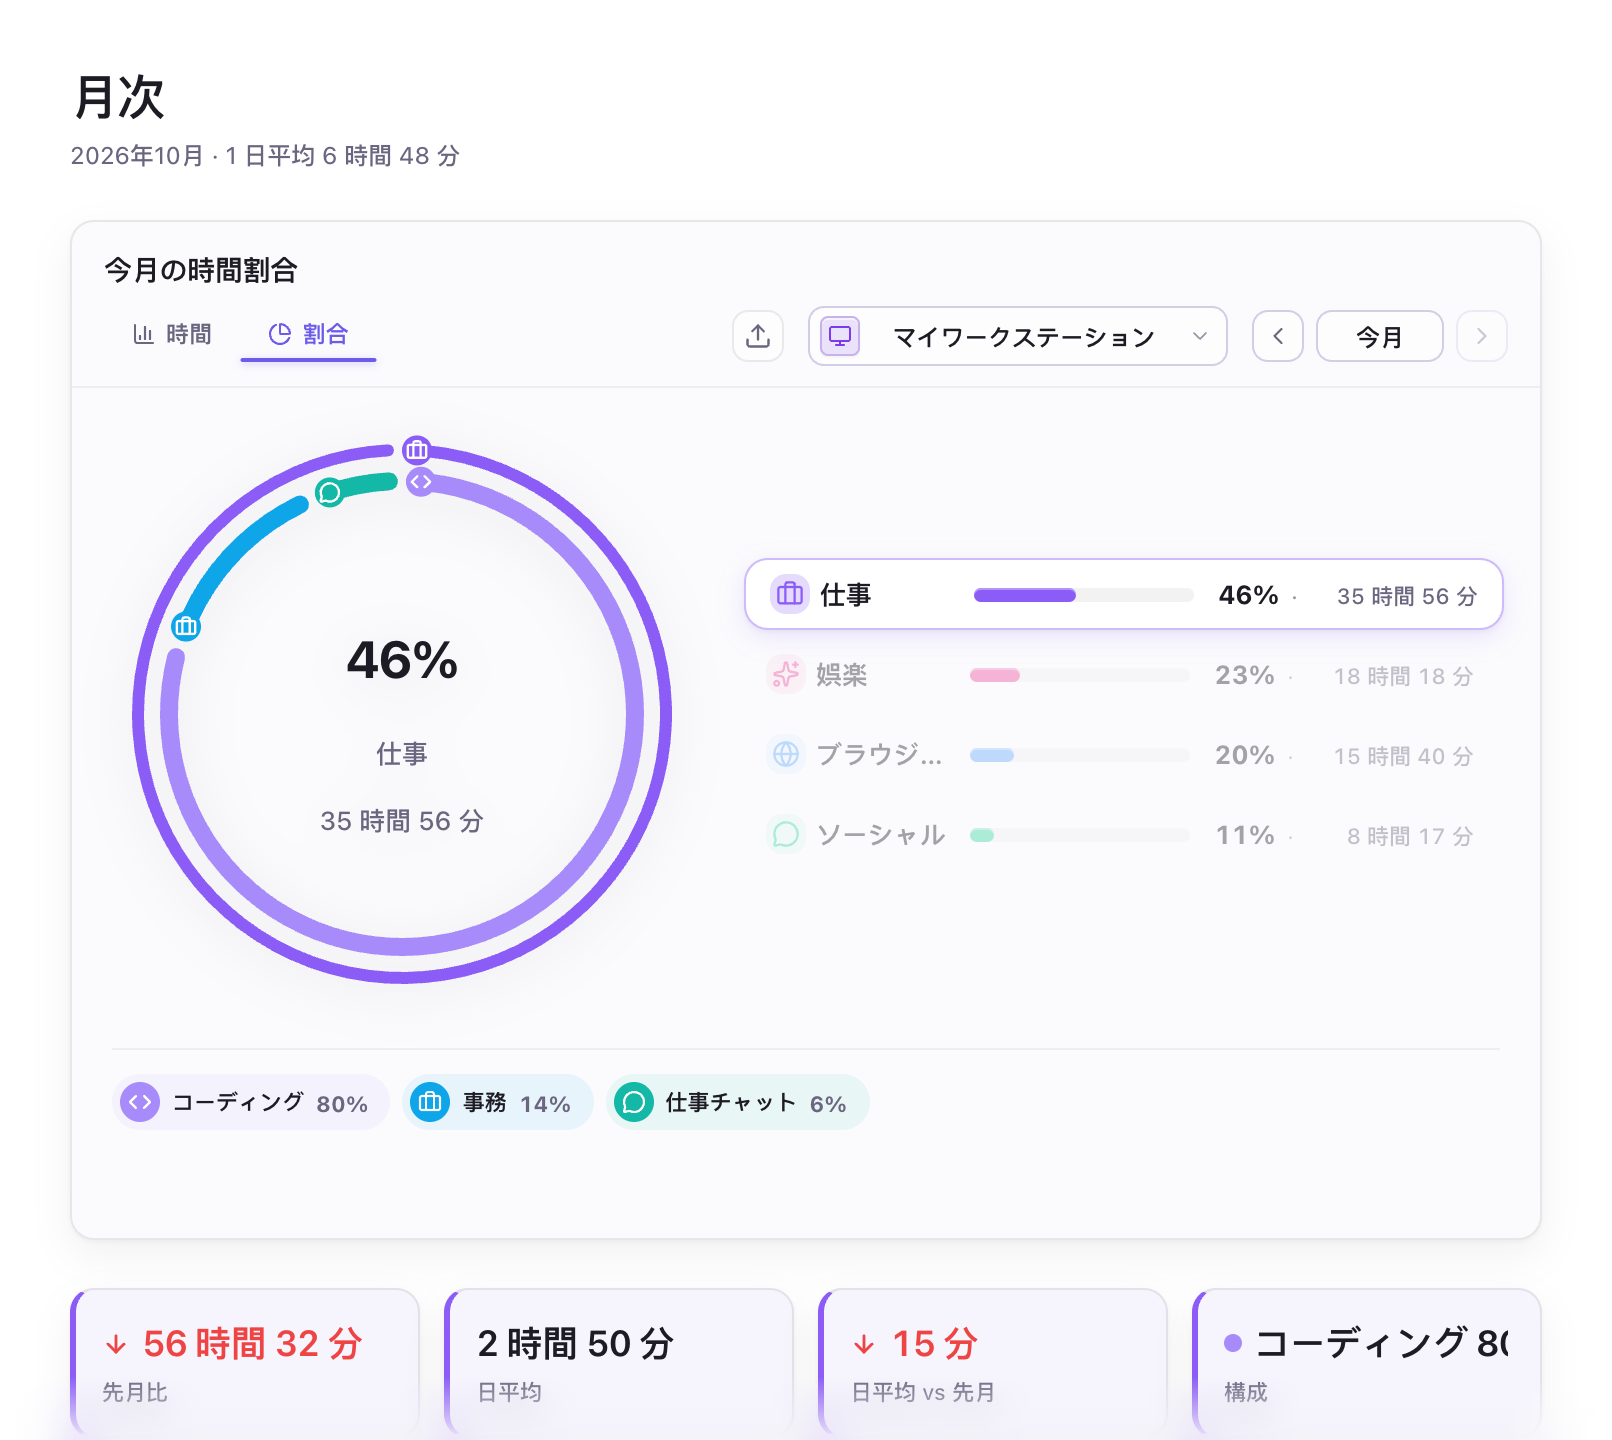
Task: Click the green chat bubble marker on donut
Action: pyautogui.click(x=329, y=492)
